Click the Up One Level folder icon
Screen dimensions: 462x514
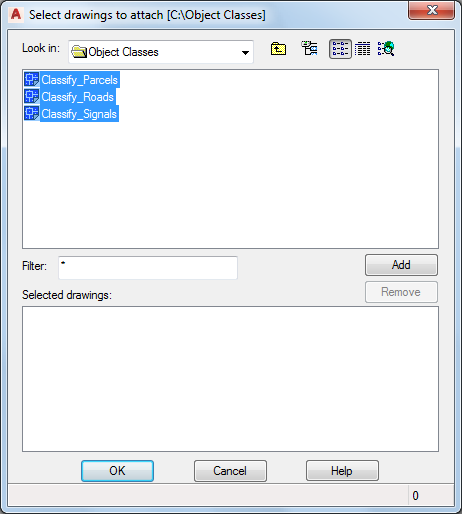[x=278, y=49]
